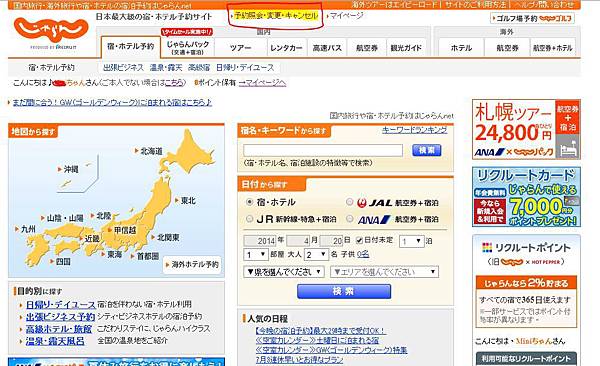Viewport: 600px width, 366px height.
Task: Open 今晩の宿泊予約 link
Action: 321,331
